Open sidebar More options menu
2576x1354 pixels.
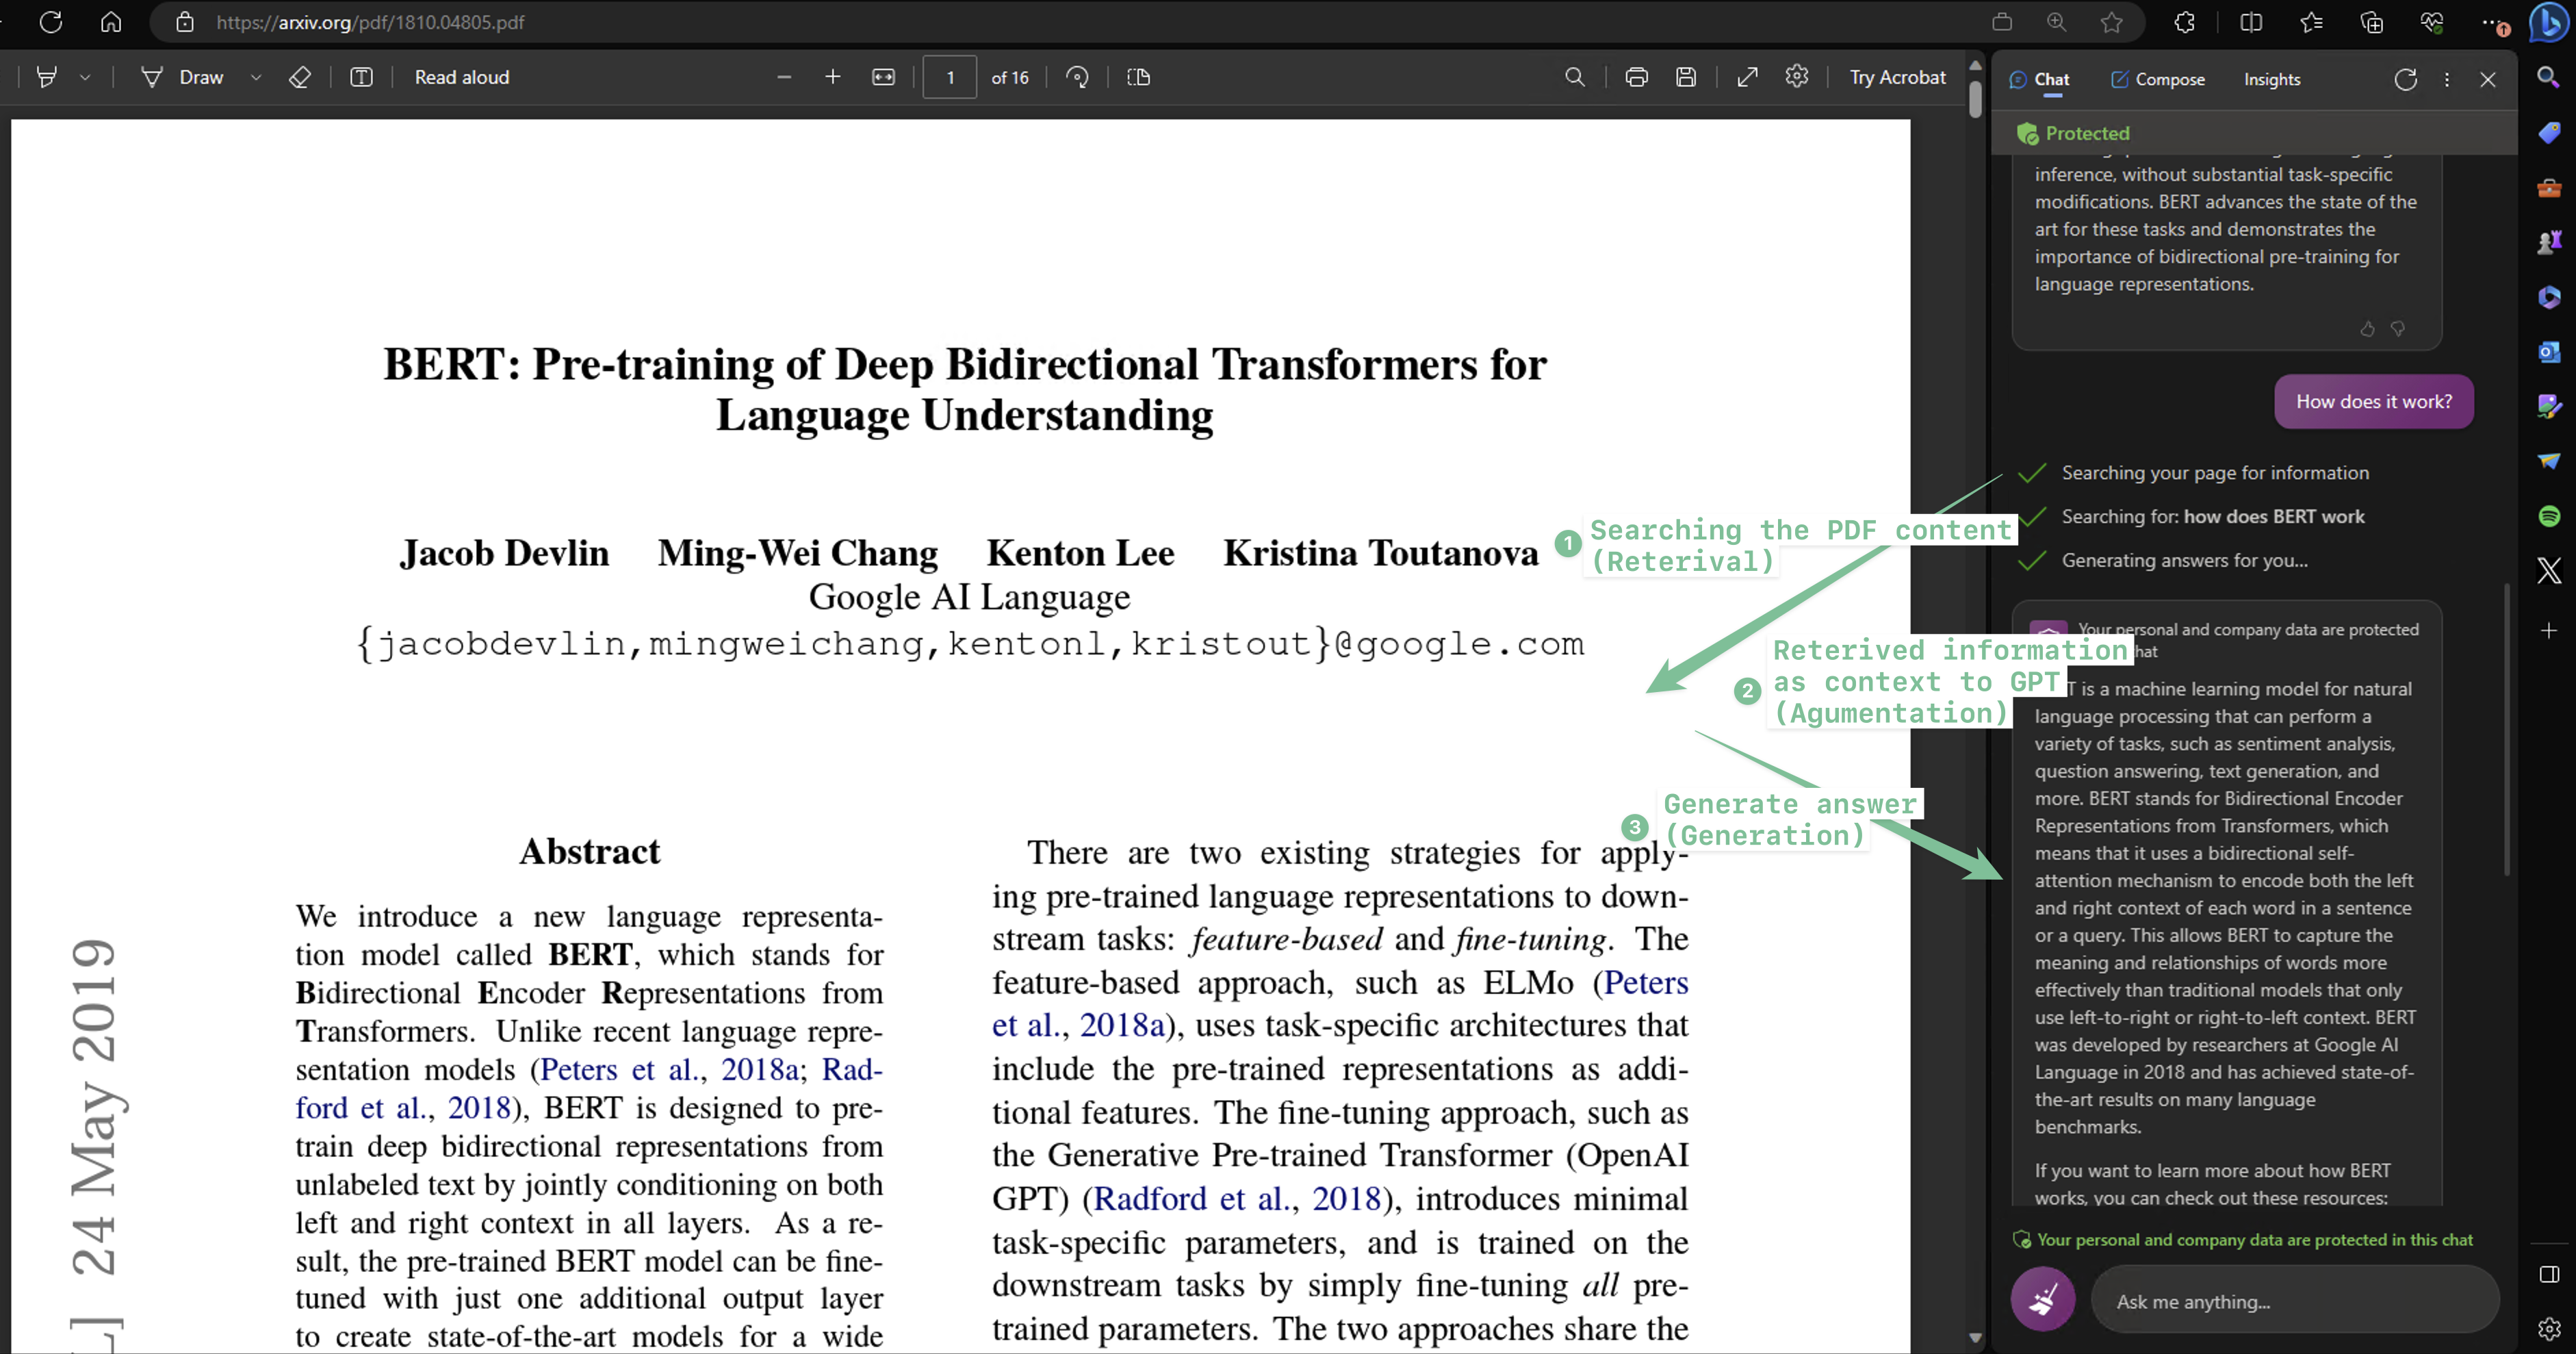tap(2447, 79)
